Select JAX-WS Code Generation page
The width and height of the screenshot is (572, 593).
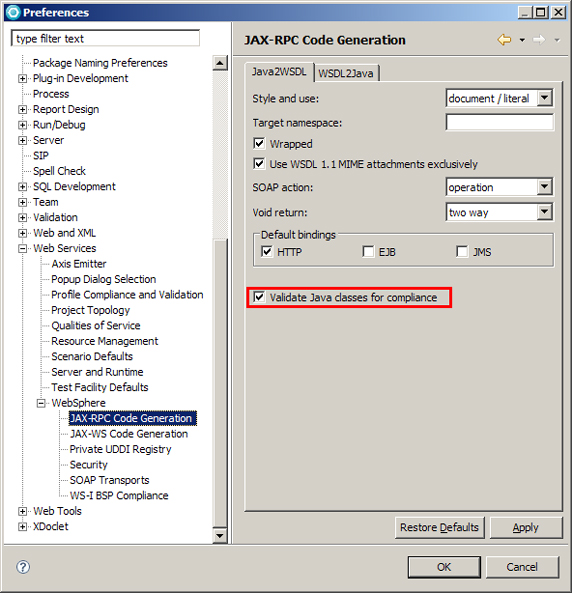129,434
